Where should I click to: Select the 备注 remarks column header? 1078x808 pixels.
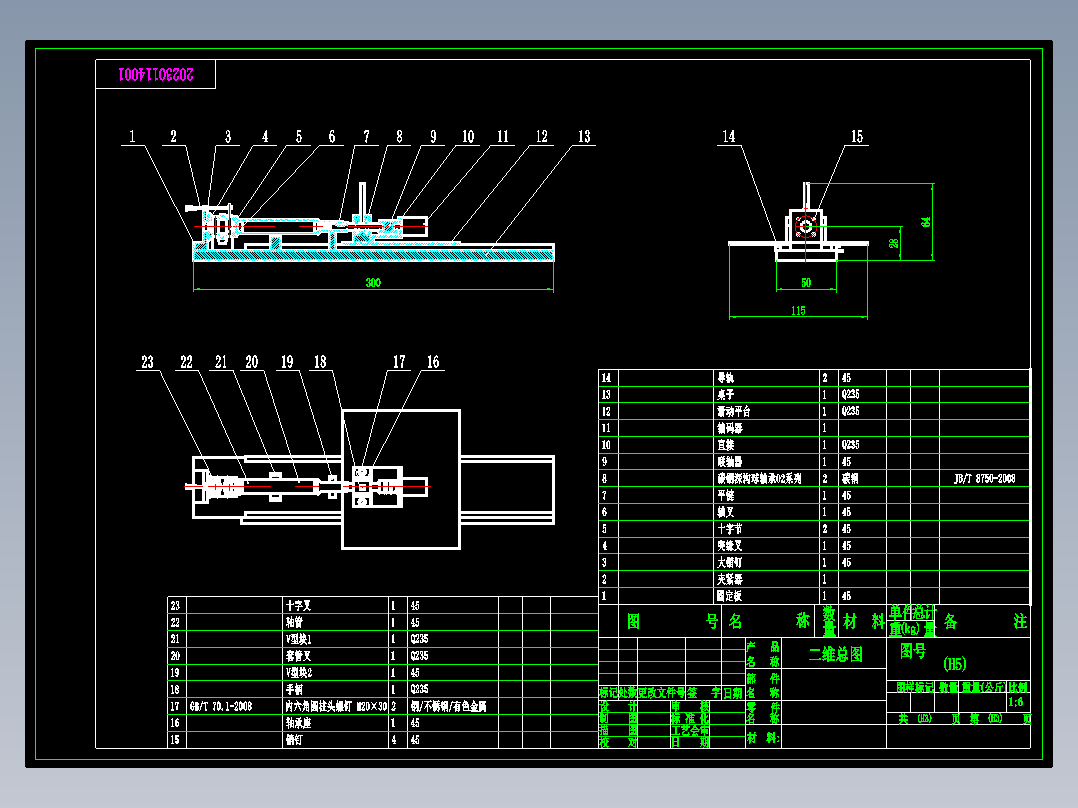coord(984,622)
